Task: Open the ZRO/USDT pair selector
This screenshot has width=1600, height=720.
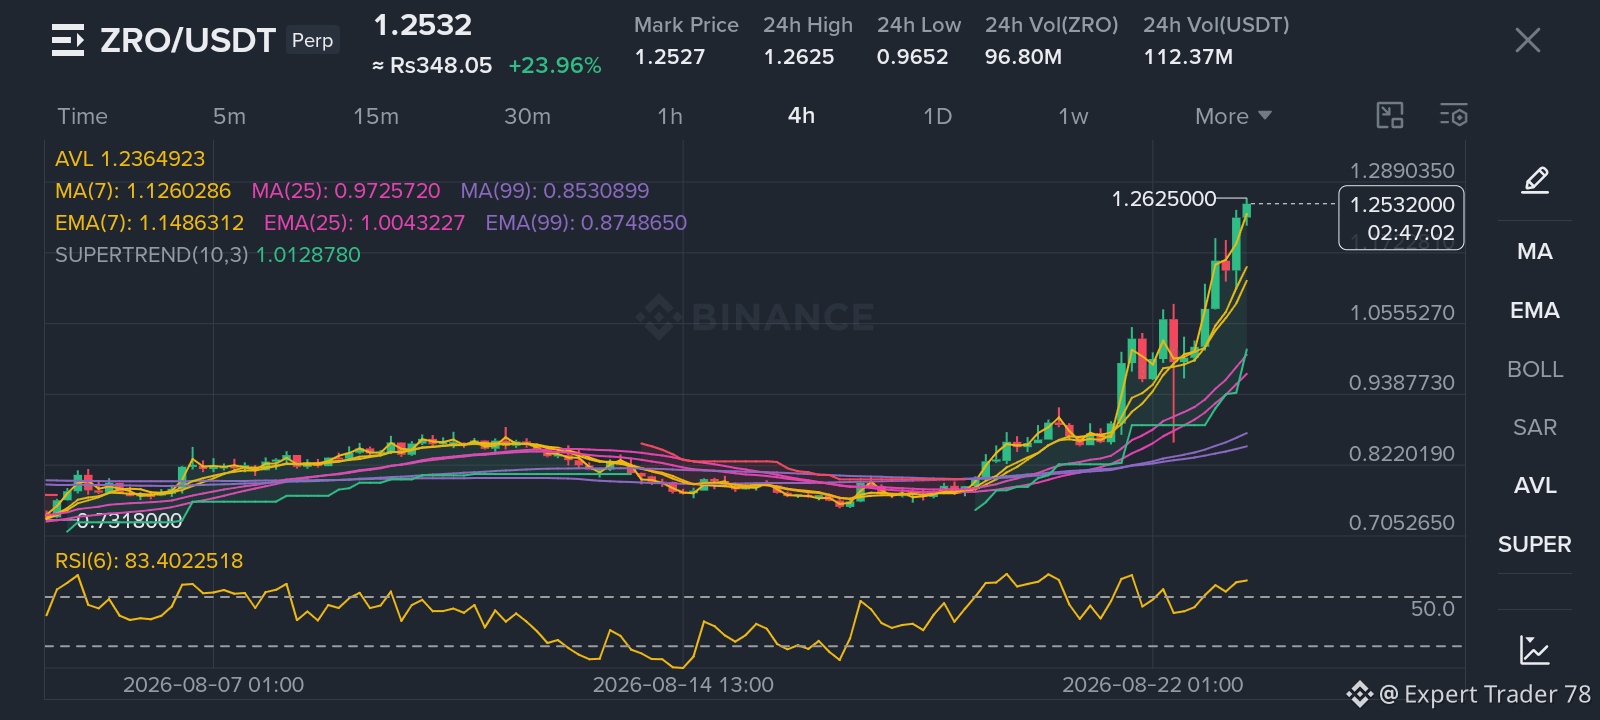Action: click(188, 40)
